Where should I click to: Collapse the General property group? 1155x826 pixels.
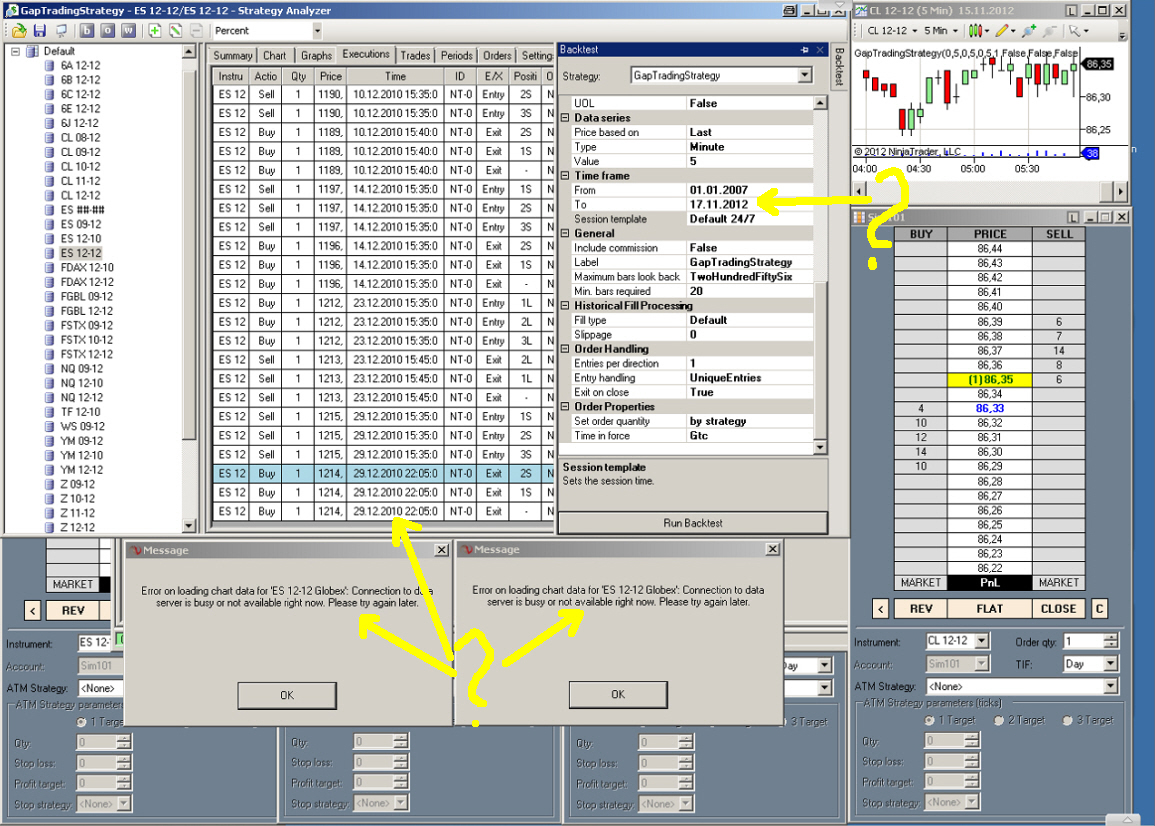point(565,233)
